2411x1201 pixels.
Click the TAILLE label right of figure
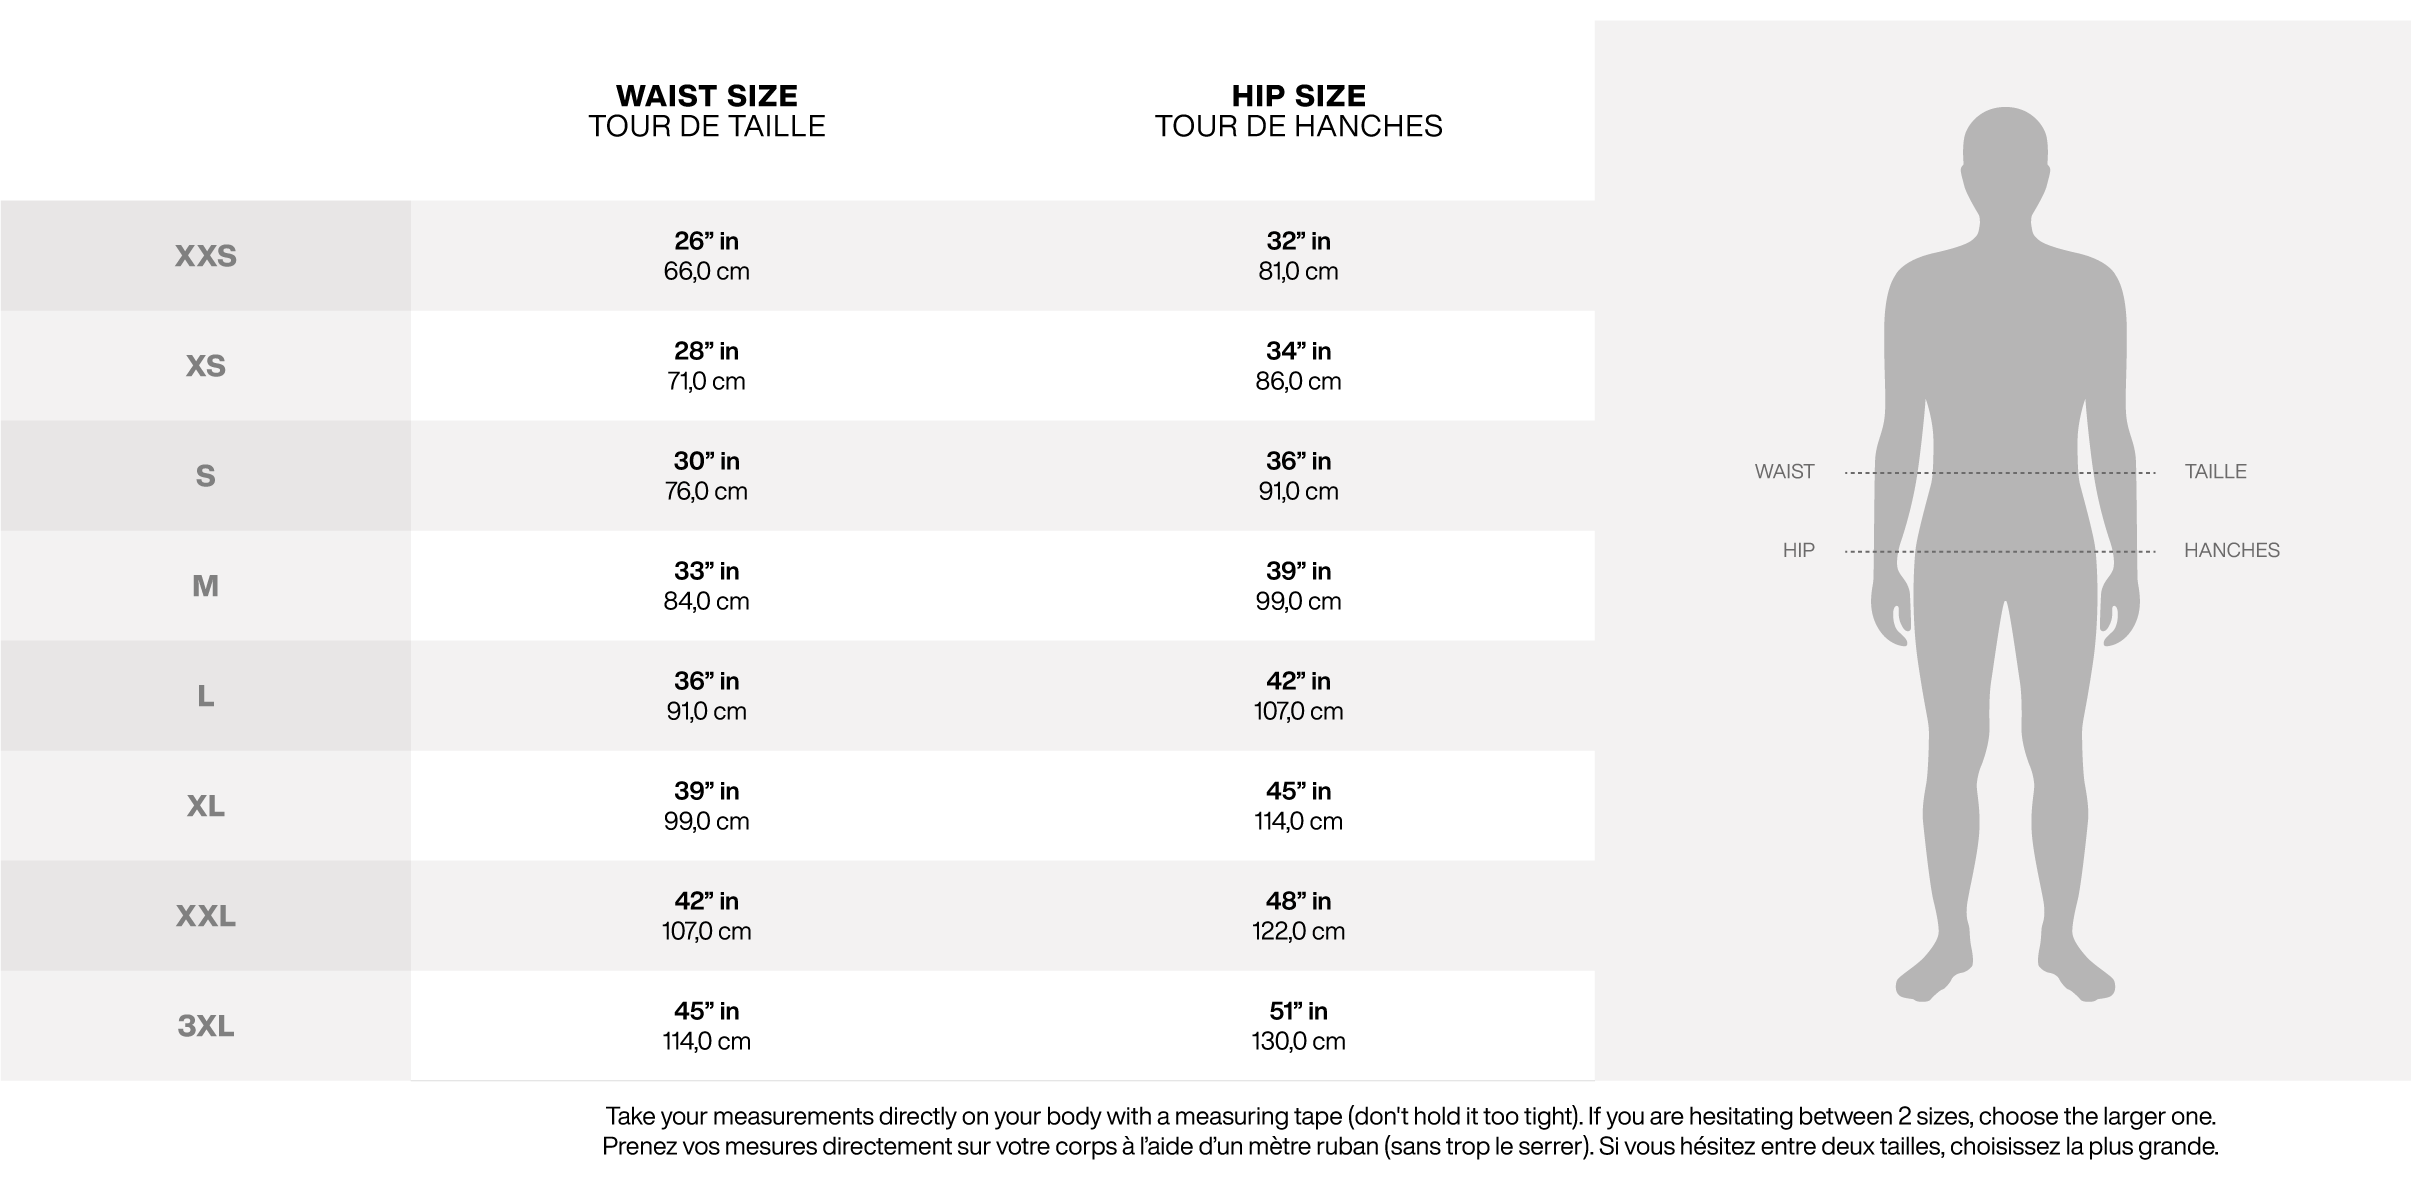pyautogui.click(x=2215, y=472)
